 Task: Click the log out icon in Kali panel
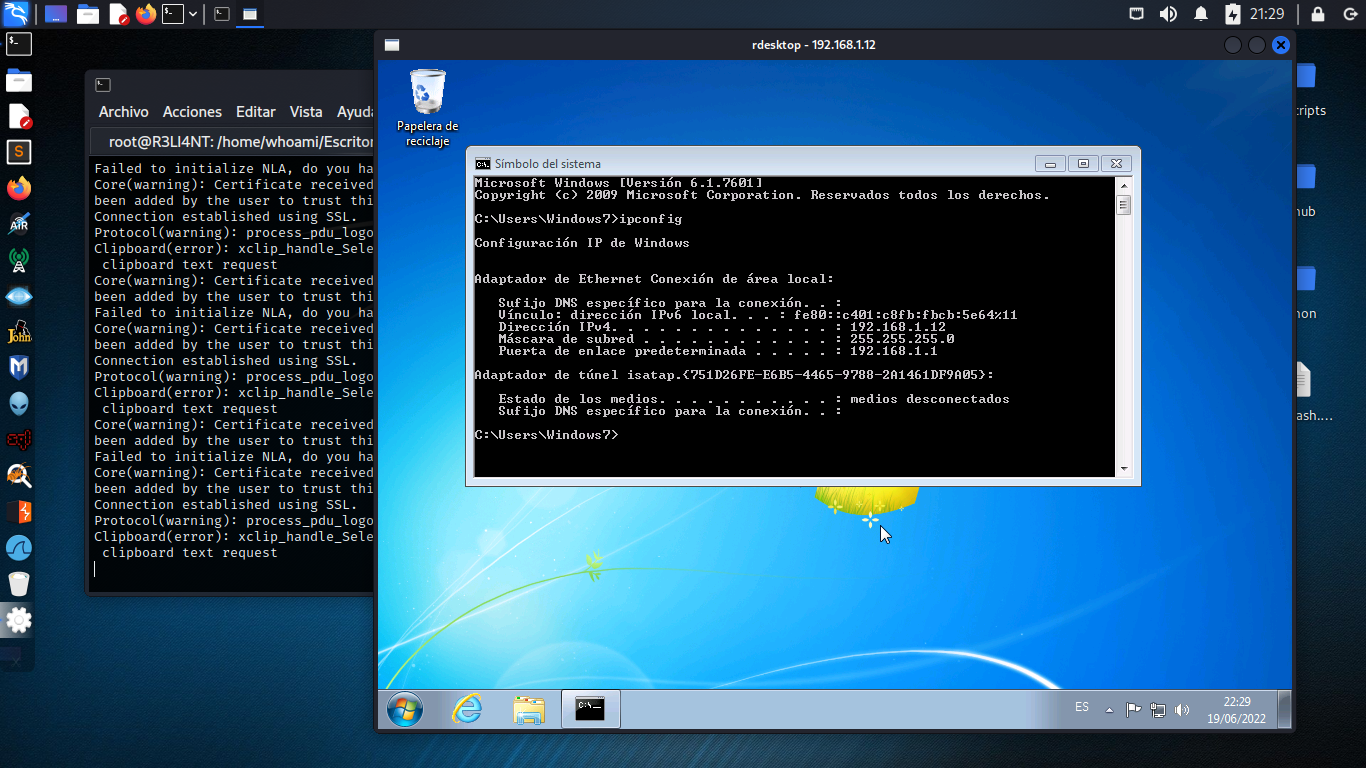click(1348, 14)
